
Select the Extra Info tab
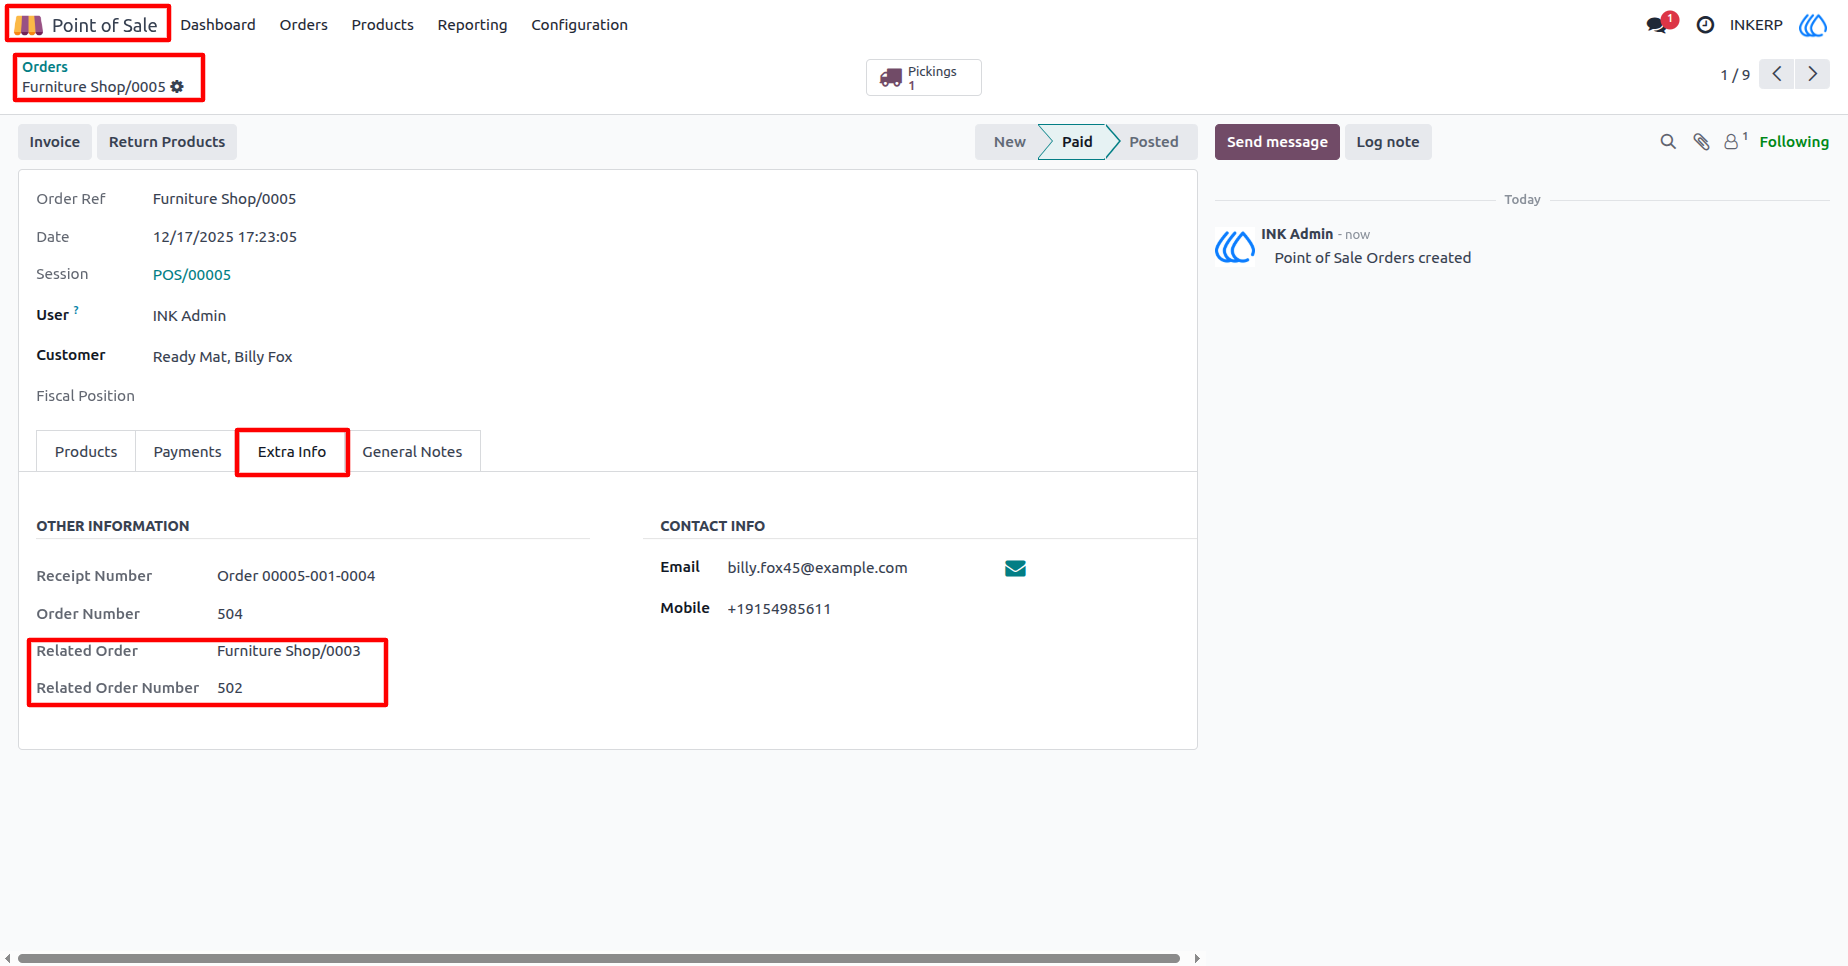coord(292,452)
